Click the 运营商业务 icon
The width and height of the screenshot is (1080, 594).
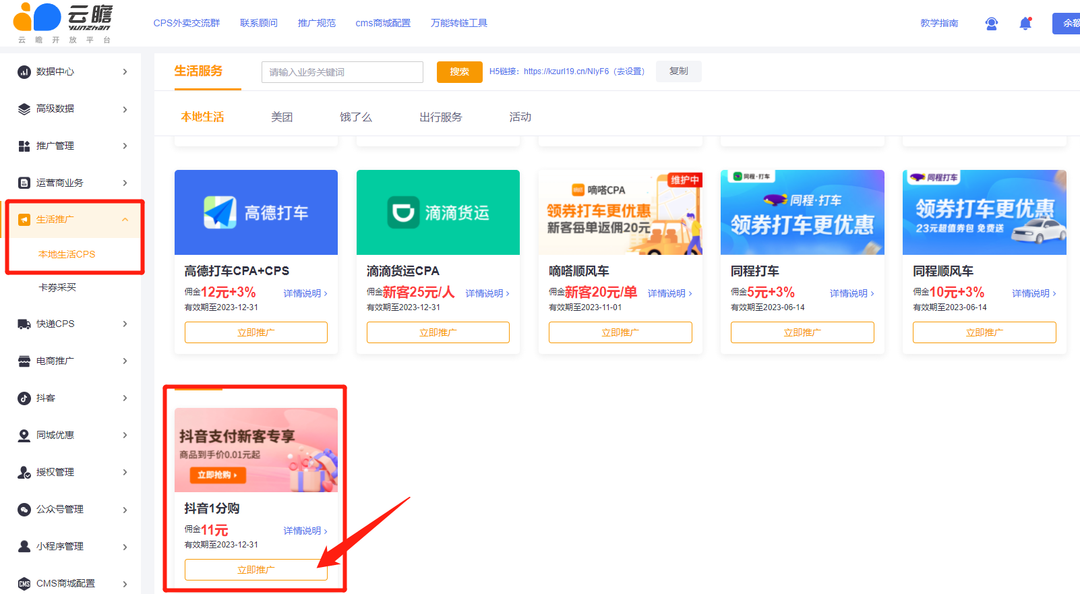point(24,183)
